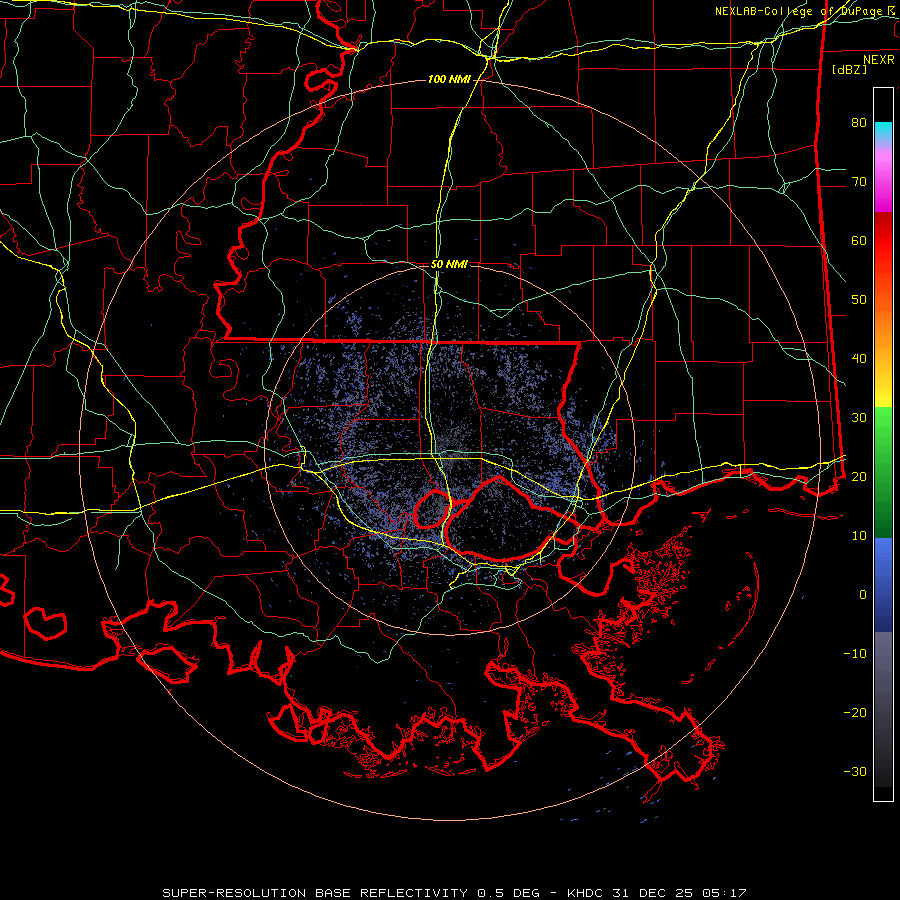Click the 50 dBZ scale value
This screenshot has width=900, height=900.
(859, 300)
